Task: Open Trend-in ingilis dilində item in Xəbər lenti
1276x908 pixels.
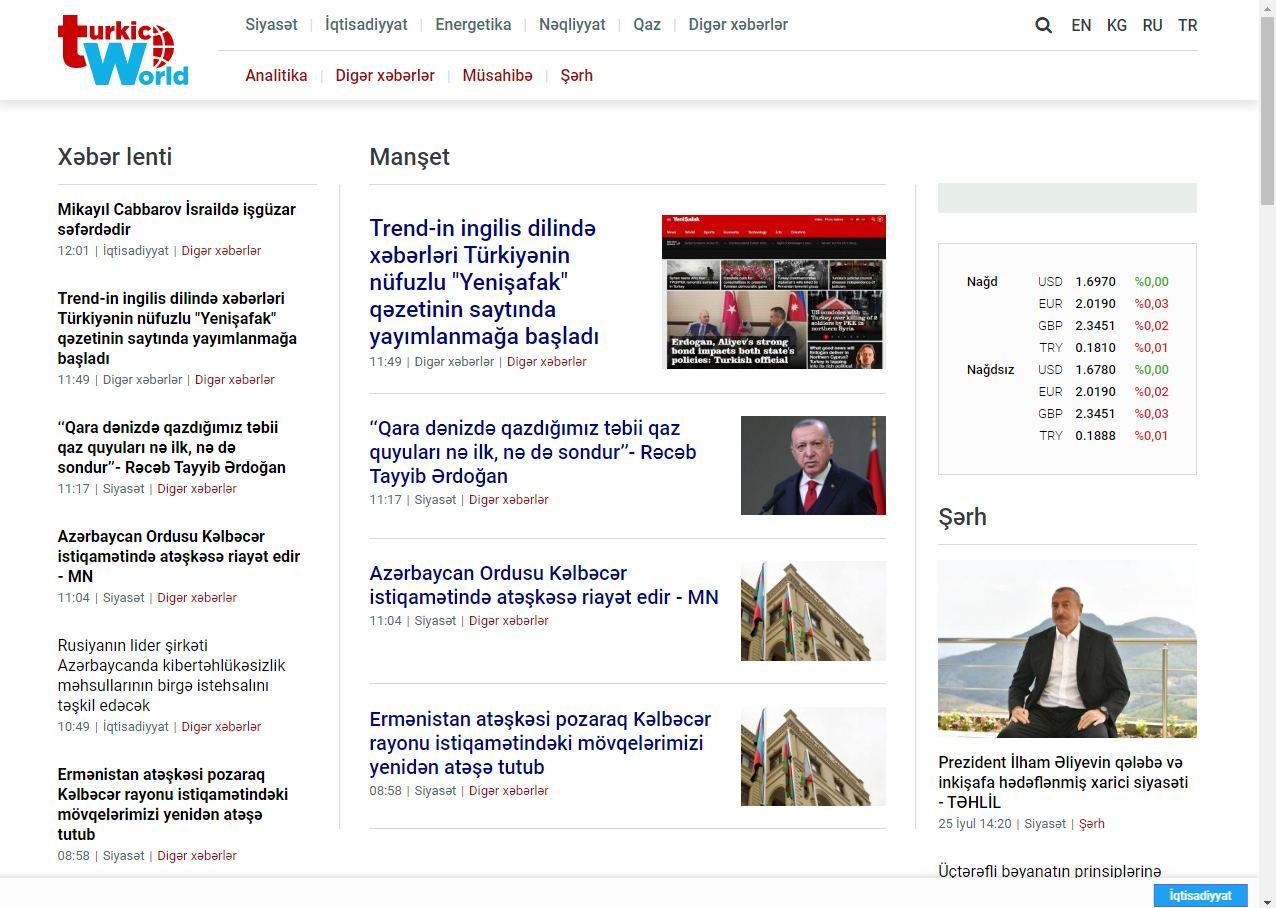Action: coord(177,328)
